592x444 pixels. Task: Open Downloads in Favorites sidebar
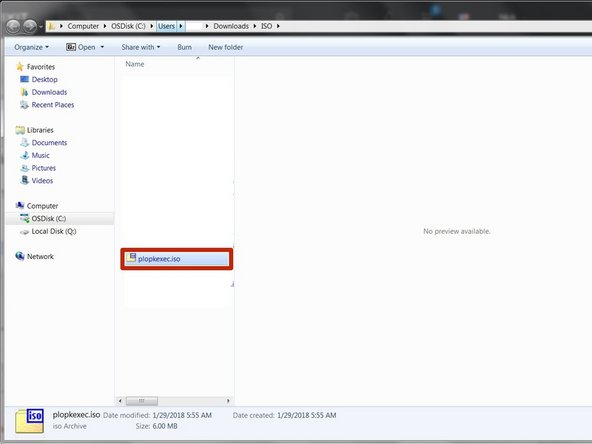49,92
